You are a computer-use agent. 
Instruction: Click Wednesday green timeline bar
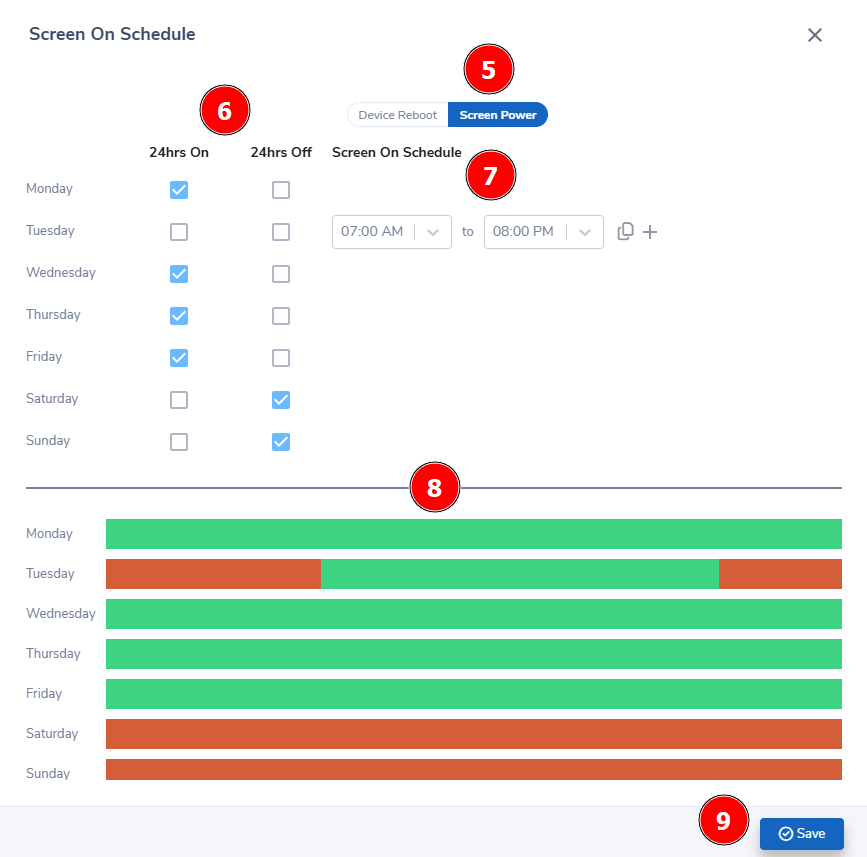pos(474,614)
